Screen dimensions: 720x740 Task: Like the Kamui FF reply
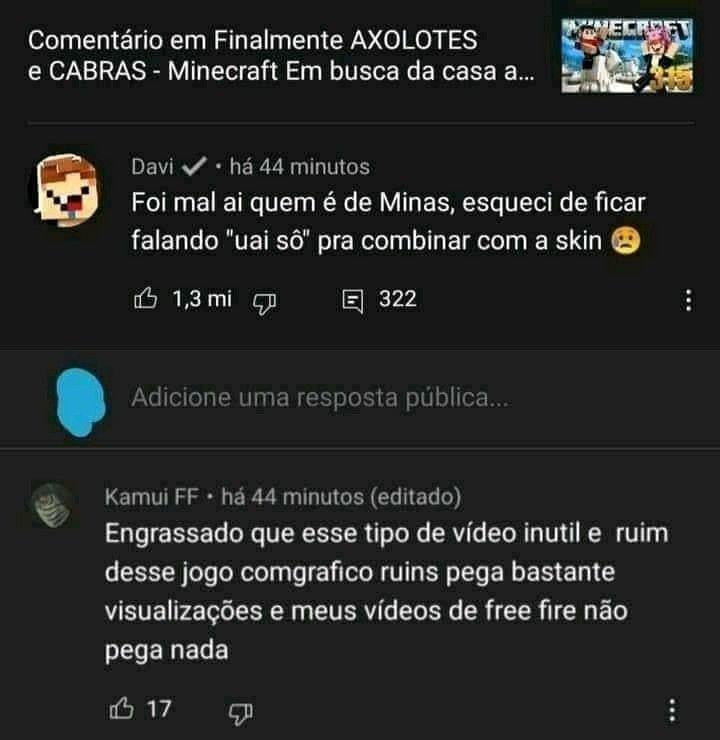tap(121, 708)
